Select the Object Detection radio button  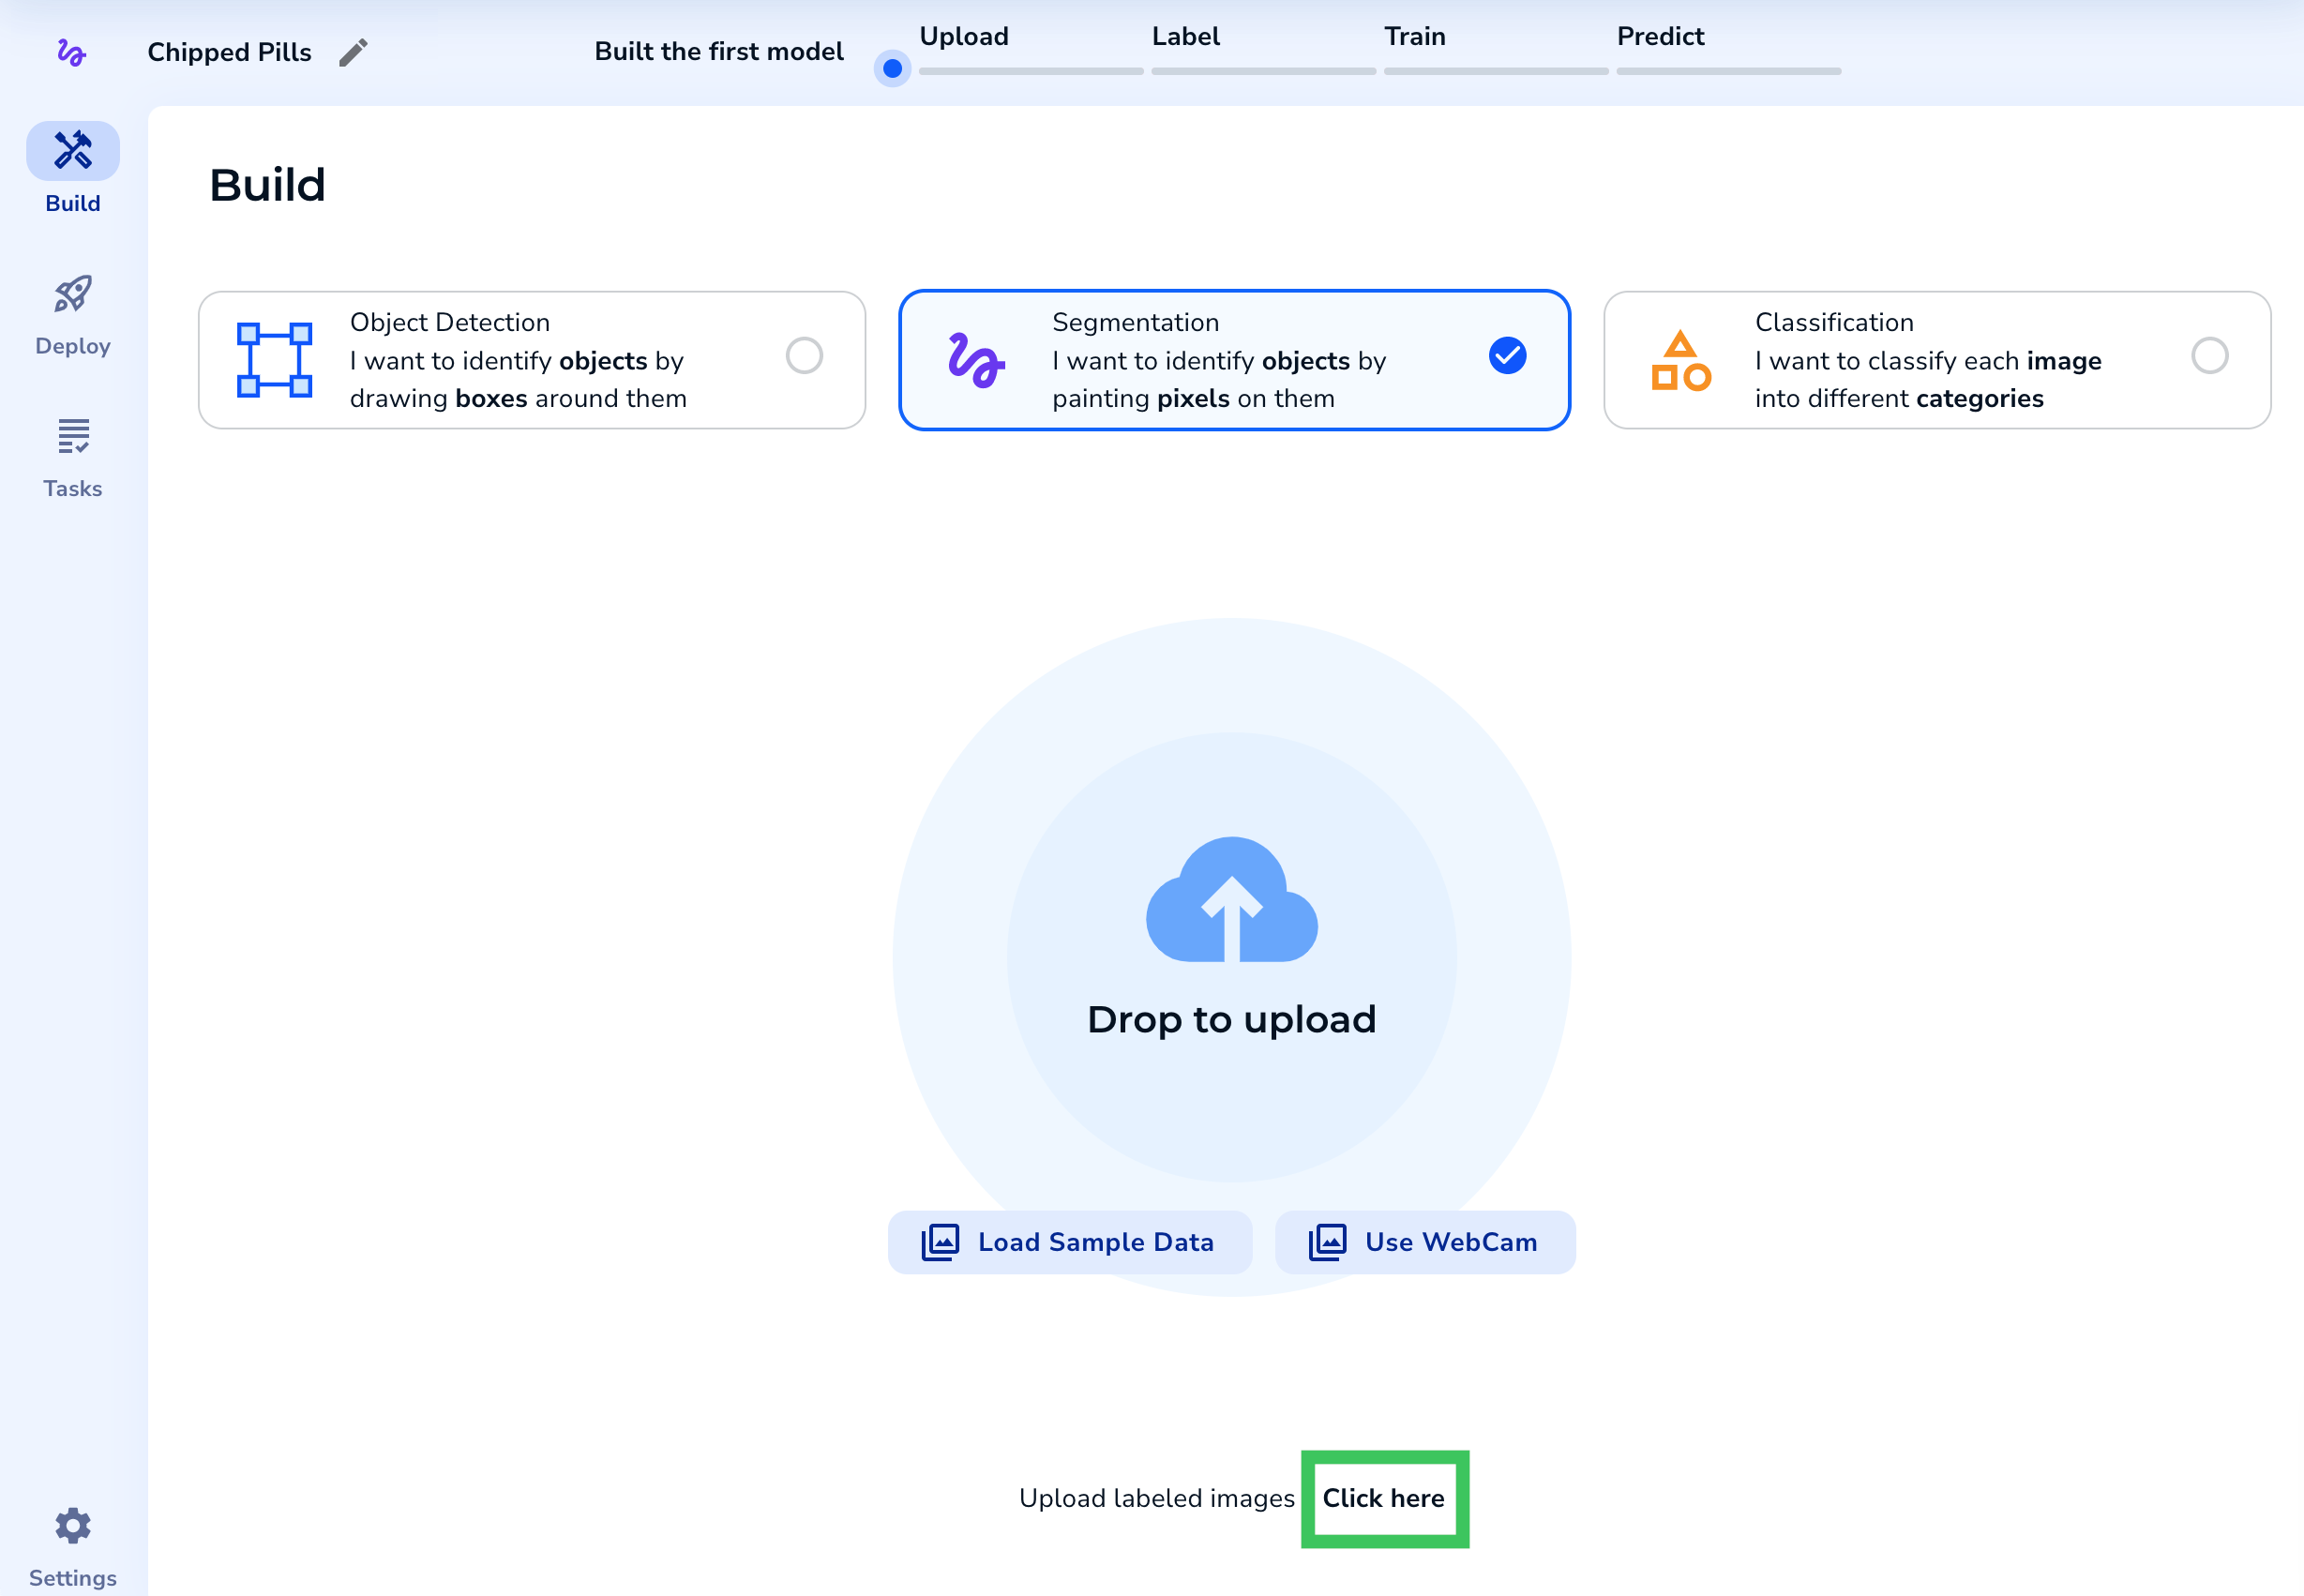[x=805, y=355]
